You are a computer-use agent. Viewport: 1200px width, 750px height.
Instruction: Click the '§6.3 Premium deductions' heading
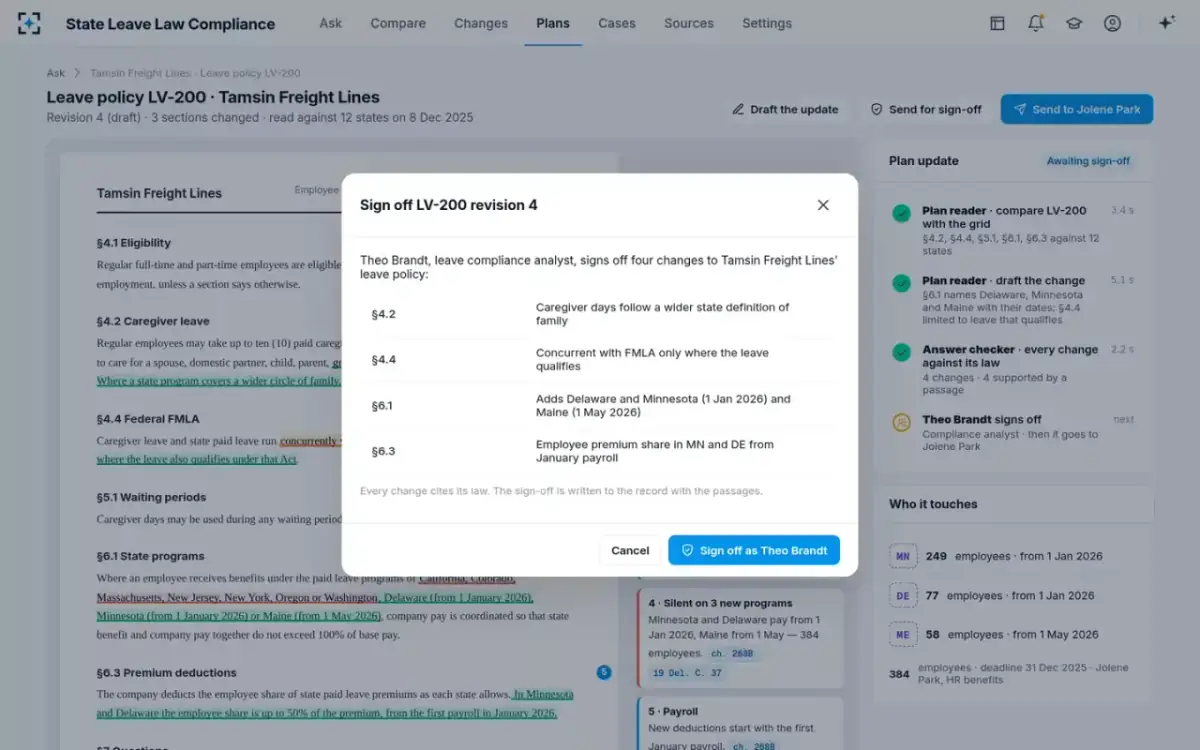pyautogui.click(x=166, y=673)
